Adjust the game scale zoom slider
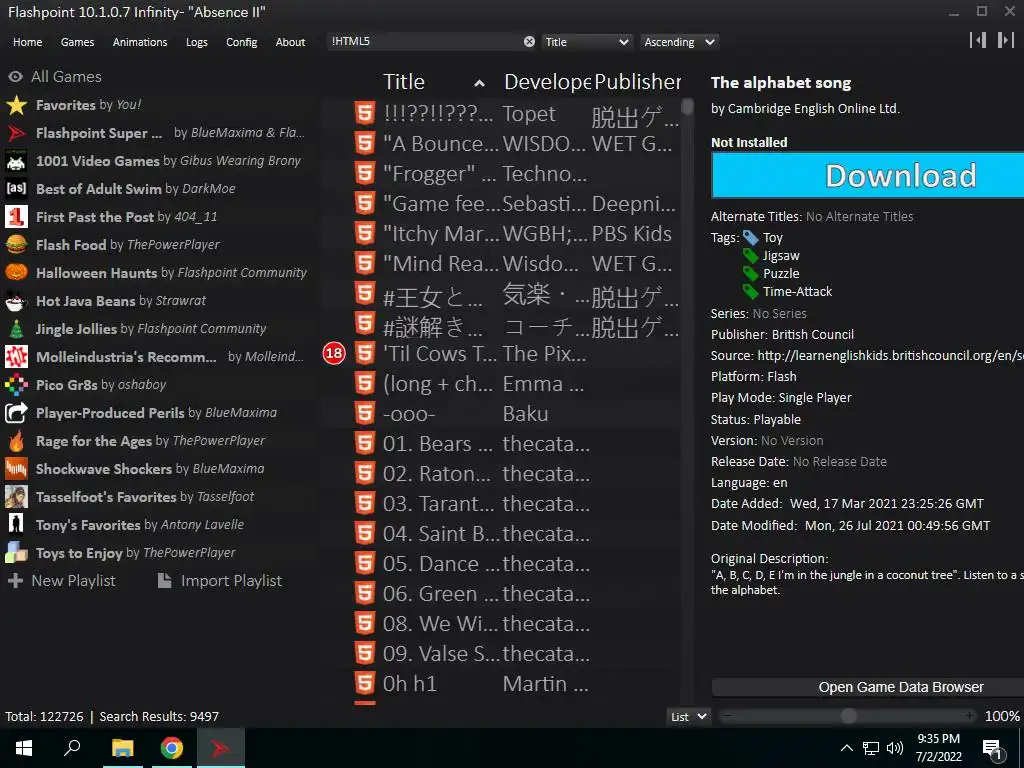Image resolution: width=1024 pixels, height=768 pixels. coord(848,716)
